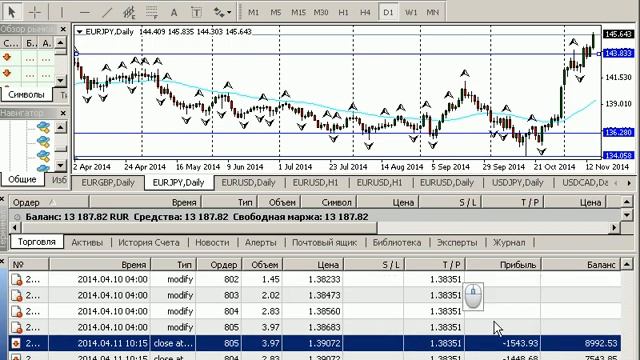Choose the equidistant channel tool
The height and width of the screenshot is (360, 640).
click(129, 12)
